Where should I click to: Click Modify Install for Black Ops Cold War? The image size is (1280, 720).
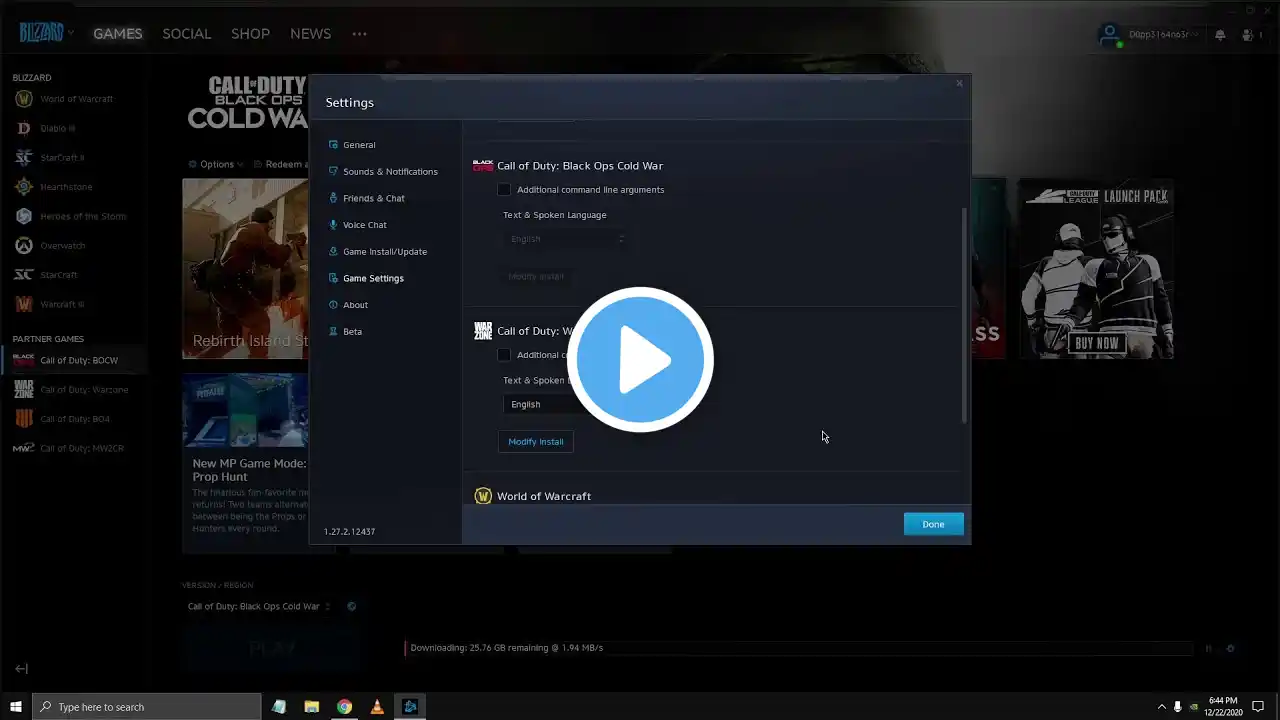(536, 276)
